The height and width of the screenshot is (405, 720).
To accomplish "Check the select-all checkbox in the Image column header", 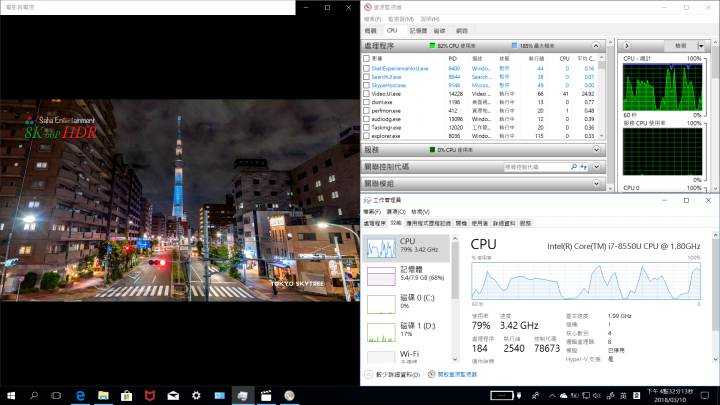I will coord(366,58).
